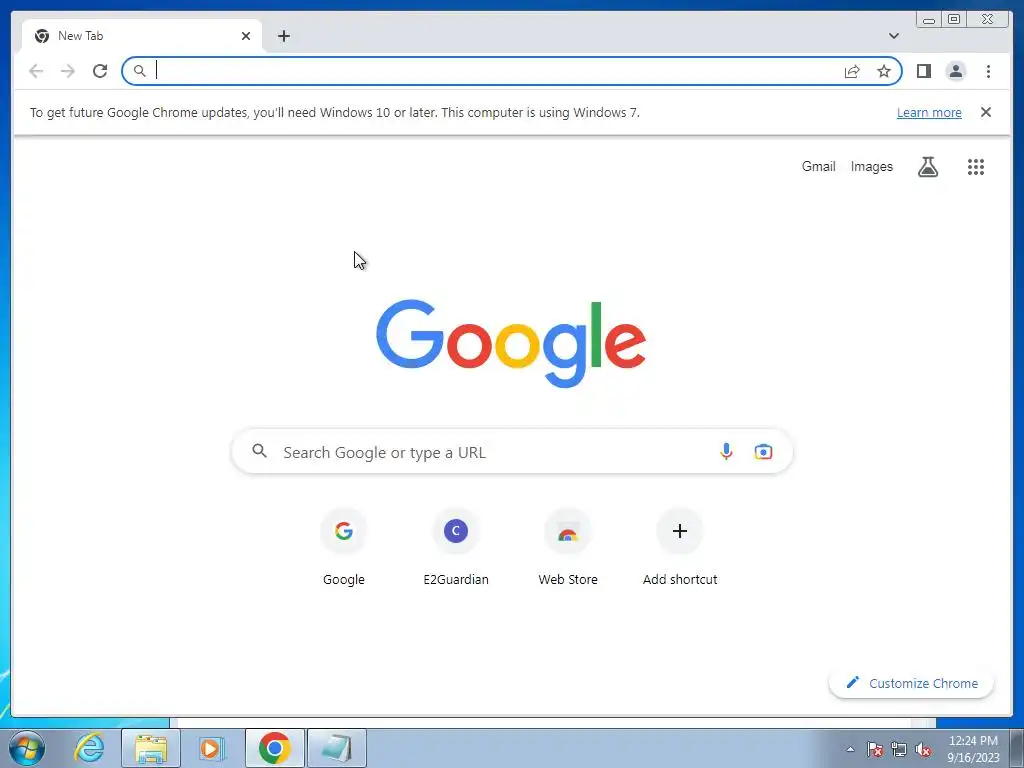1024x768 pixels.
Task: Click the Learn more link
Action: click(x=929, y=112)
